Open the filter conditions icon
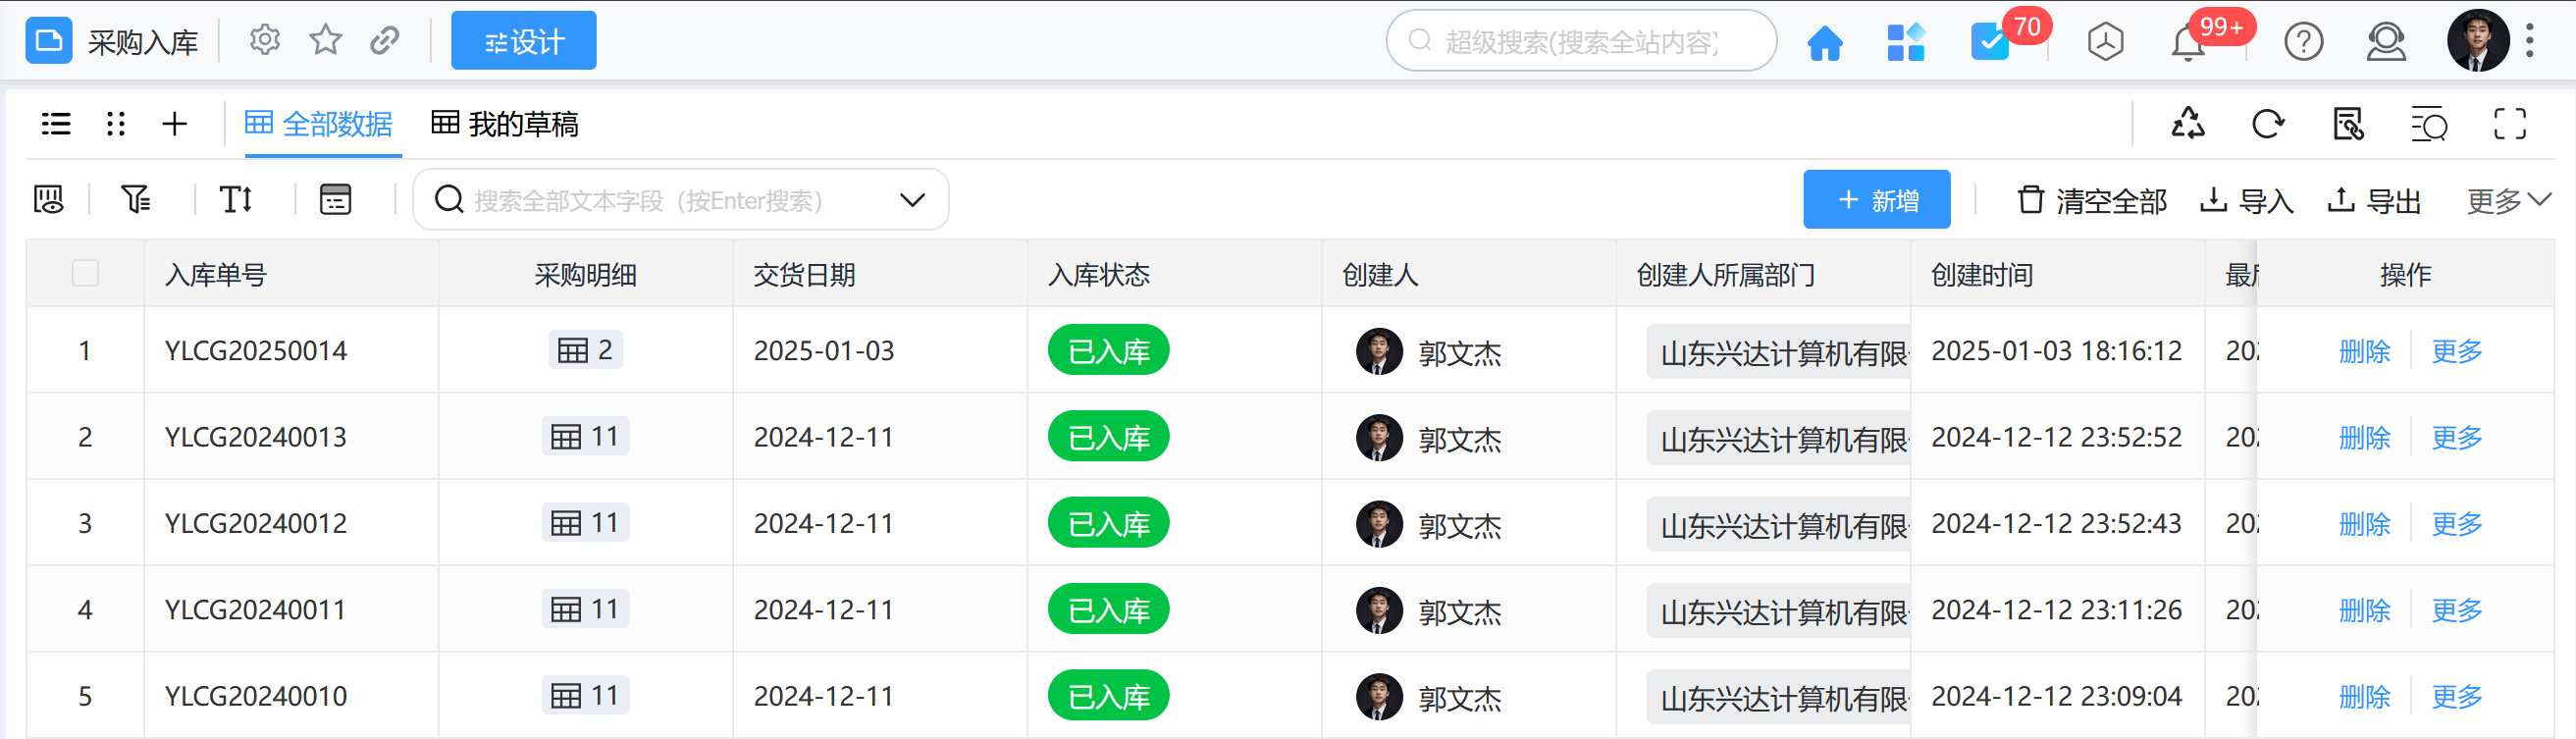This screenshot has width=2576, height=739. coord(135,200)
